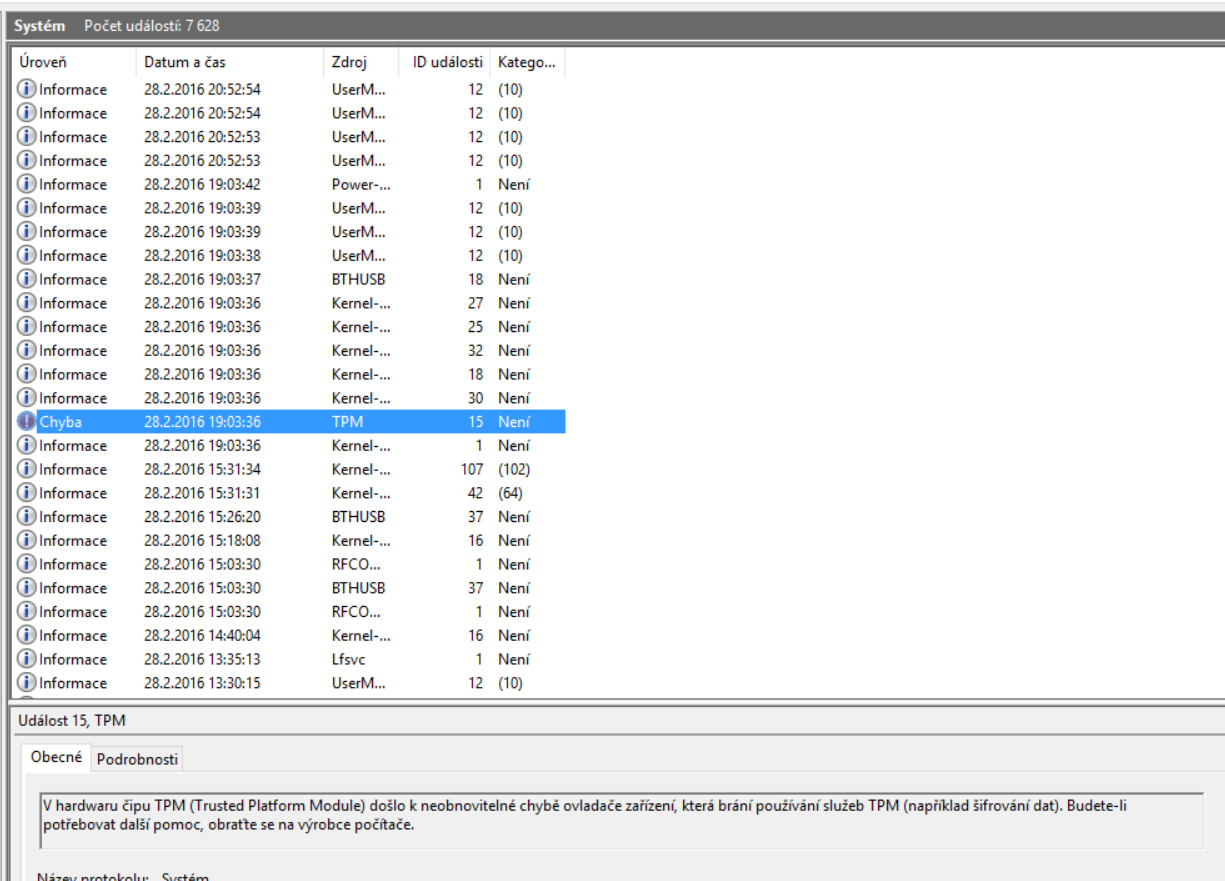
Task: Click the info icon of the 14:40:04 Kernel row
Action: pyautogui.click(x=26, y=635)
